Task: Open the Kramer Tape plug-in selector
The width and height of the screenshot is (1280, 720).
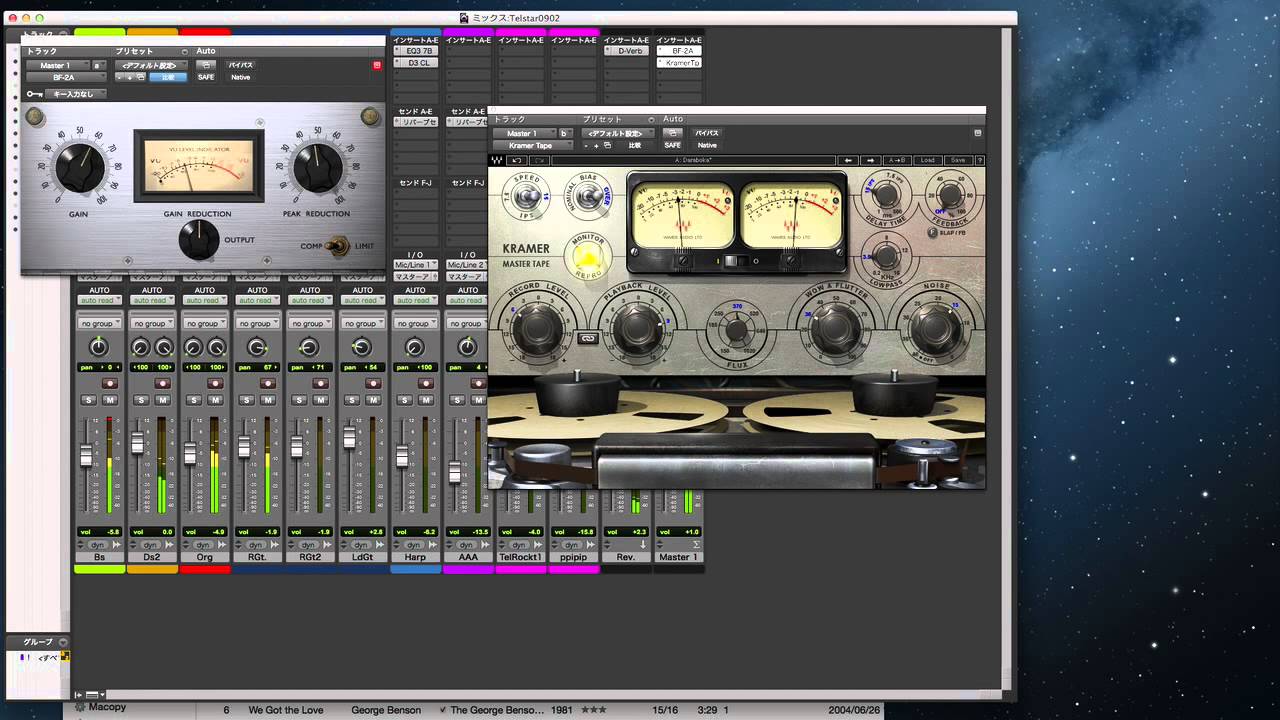Action: point(534,145)
